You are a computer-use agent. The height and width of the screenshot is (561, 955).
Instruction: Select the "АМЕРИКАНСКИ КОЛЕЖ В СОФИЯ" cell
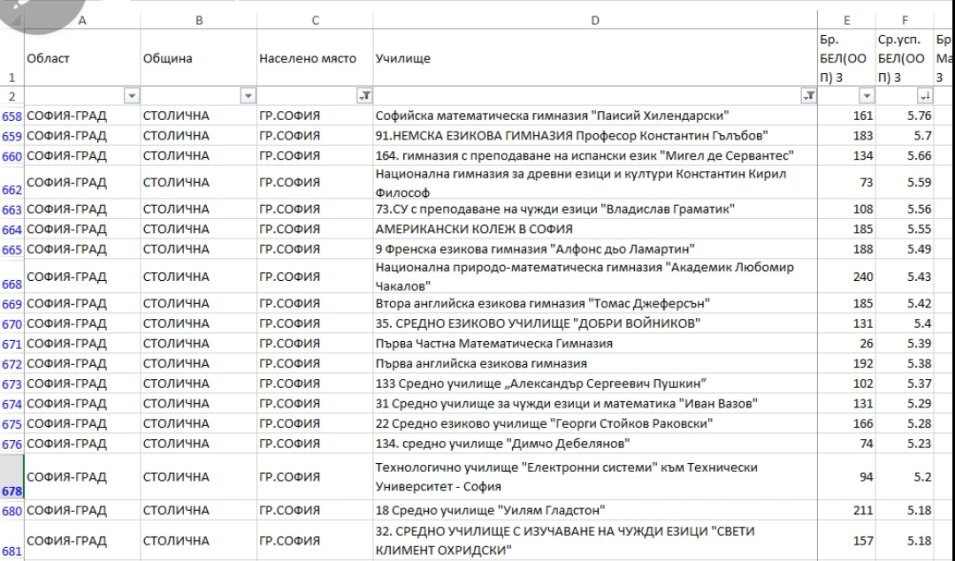click(595, 229)
